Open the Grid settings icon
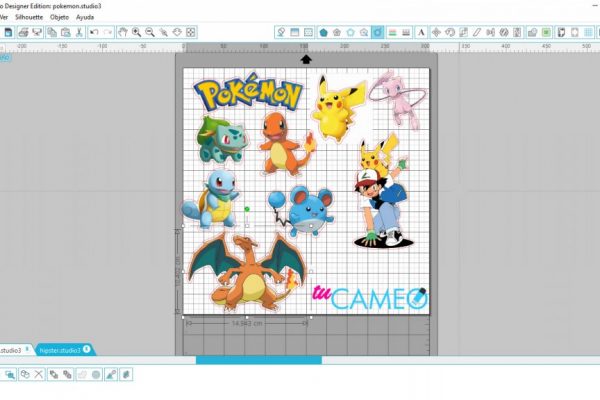Image resolution: width=600 pixels, height=400 pixels. tap(589, 32)
